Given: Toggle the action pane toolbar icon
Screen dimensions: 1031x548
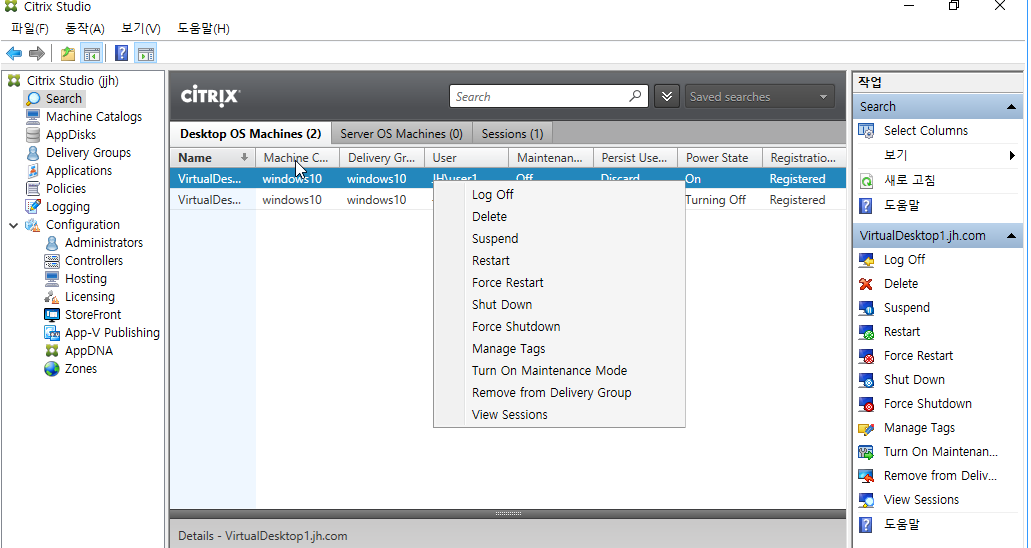Looking at the screenshot, I should (145, 53).
